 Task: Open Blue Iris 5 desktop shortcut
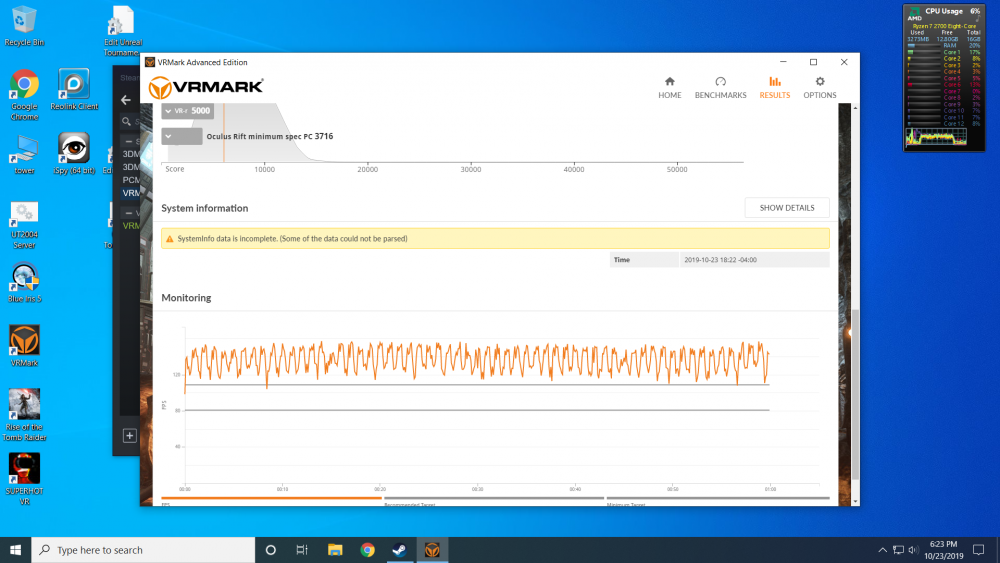click(24, 283)
